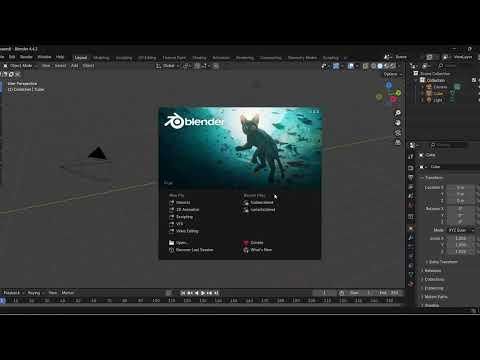
Task: Switch perspective/orthographic with grid gizmo
Action: [x=398, y=142]
